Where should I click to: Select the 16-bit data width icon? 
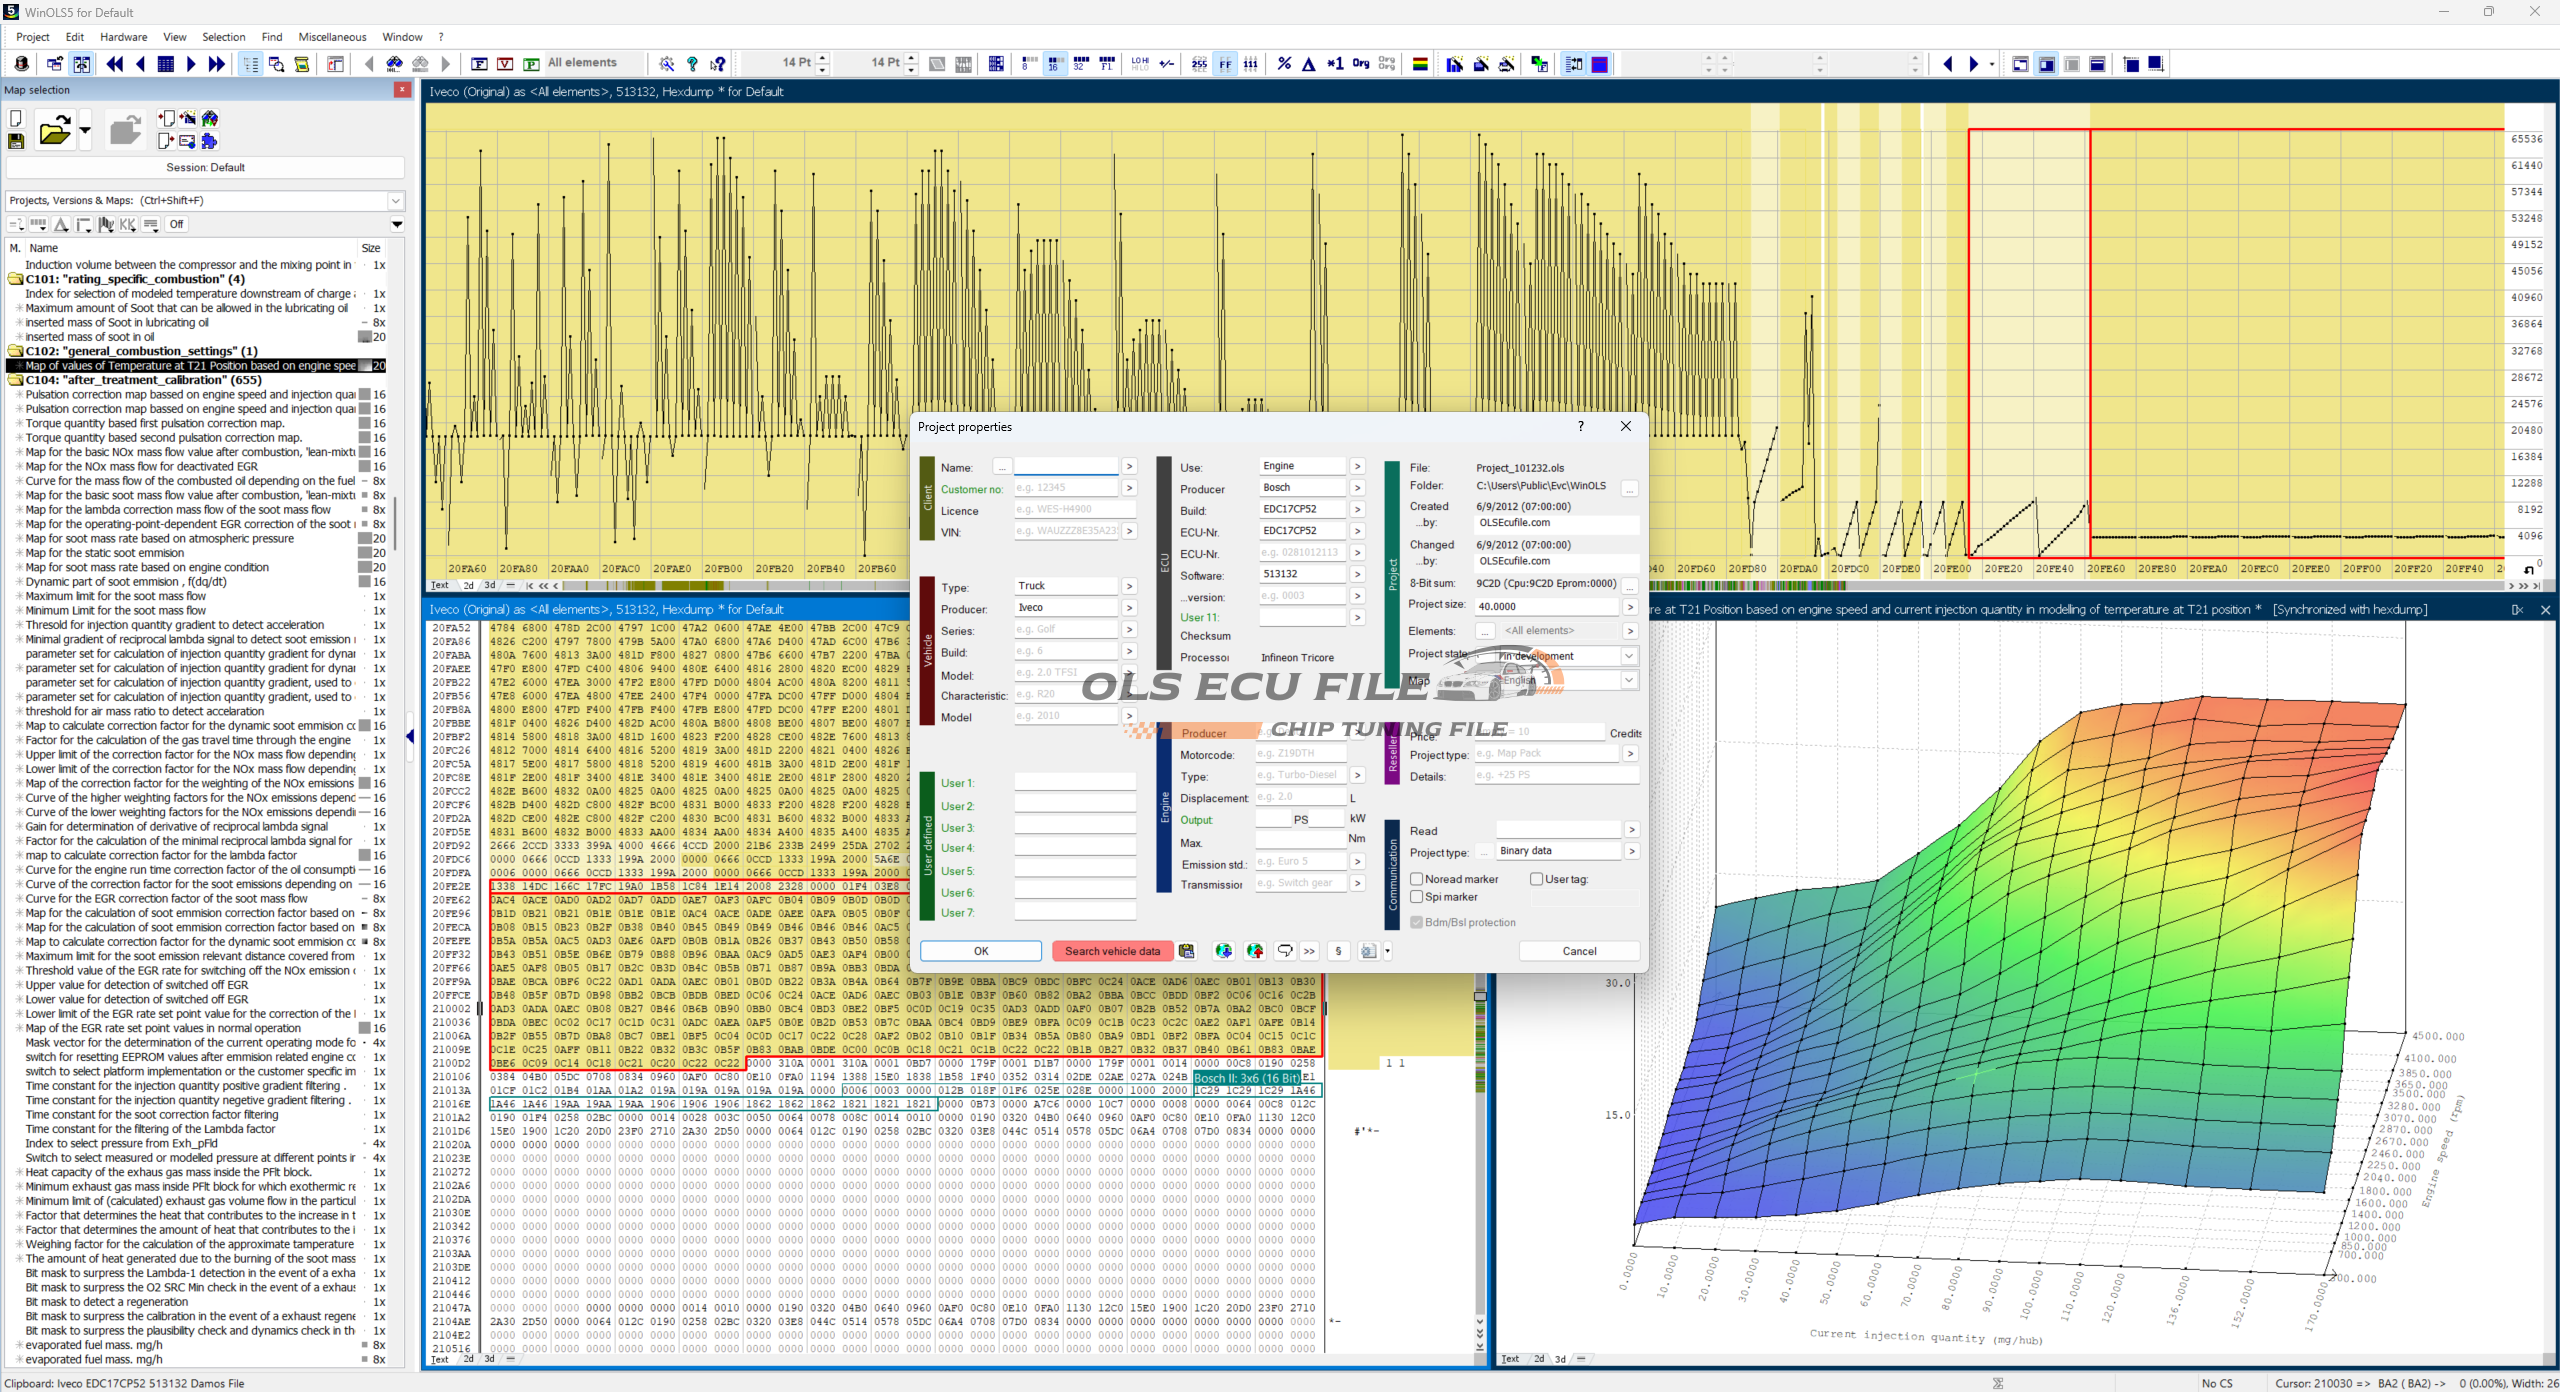pyautogui.click(x=1053, y=64)
